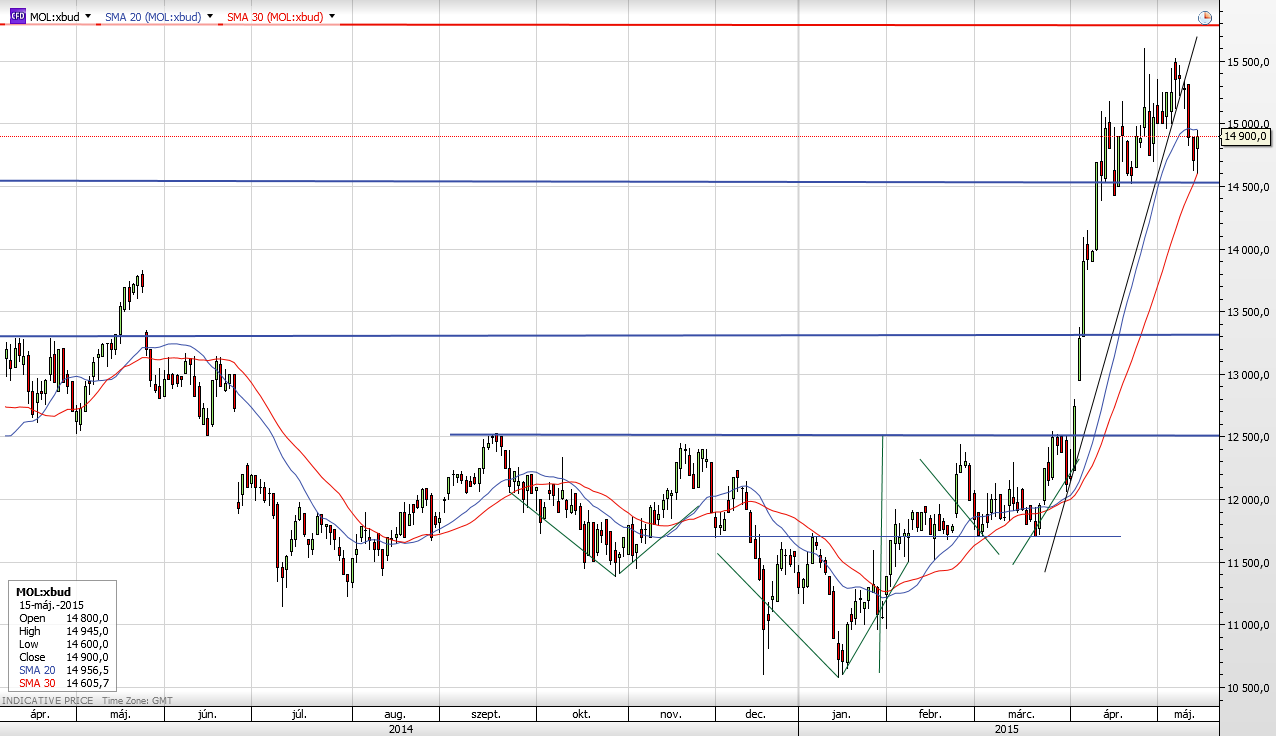Click the 12 500,0 price axis label
Screen dimensions: 1276x736
tap(1247, 438)
